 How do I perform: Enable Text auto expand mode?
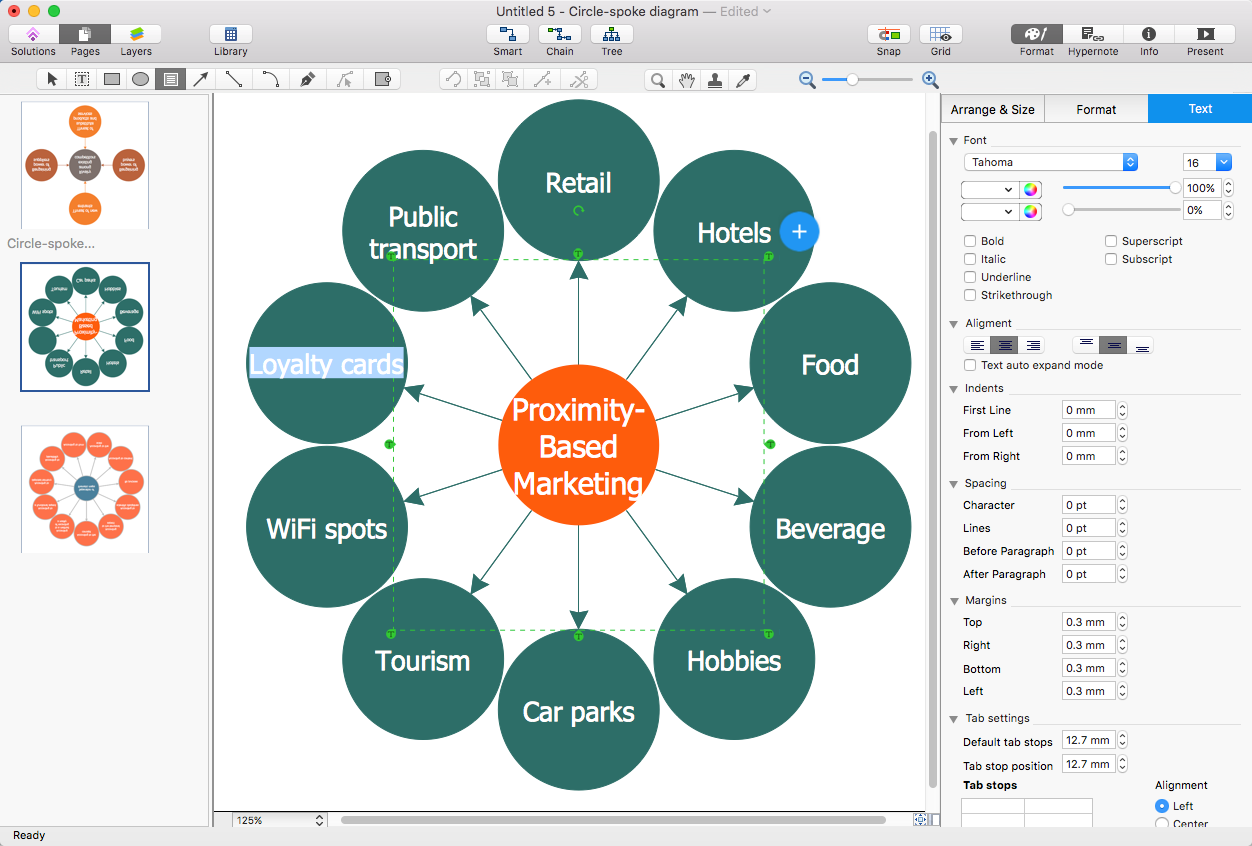[970, 366]
